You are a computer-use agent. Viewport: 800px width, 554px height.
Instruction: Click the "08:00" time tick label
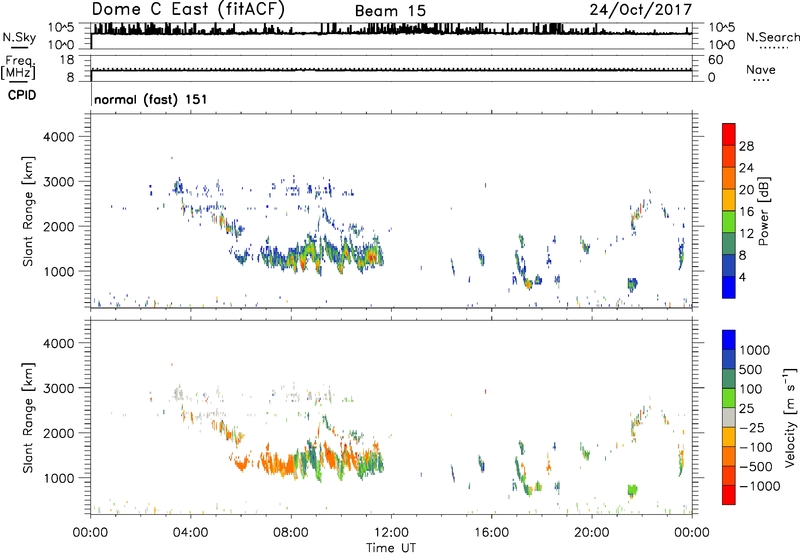pos(291,533)
